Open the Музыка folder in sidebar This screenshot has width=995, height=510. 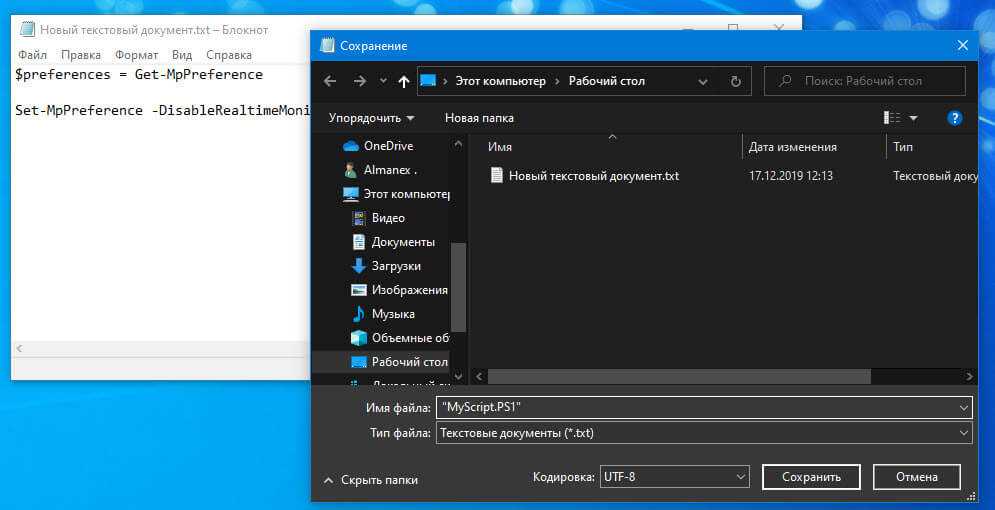pos(393,314)
